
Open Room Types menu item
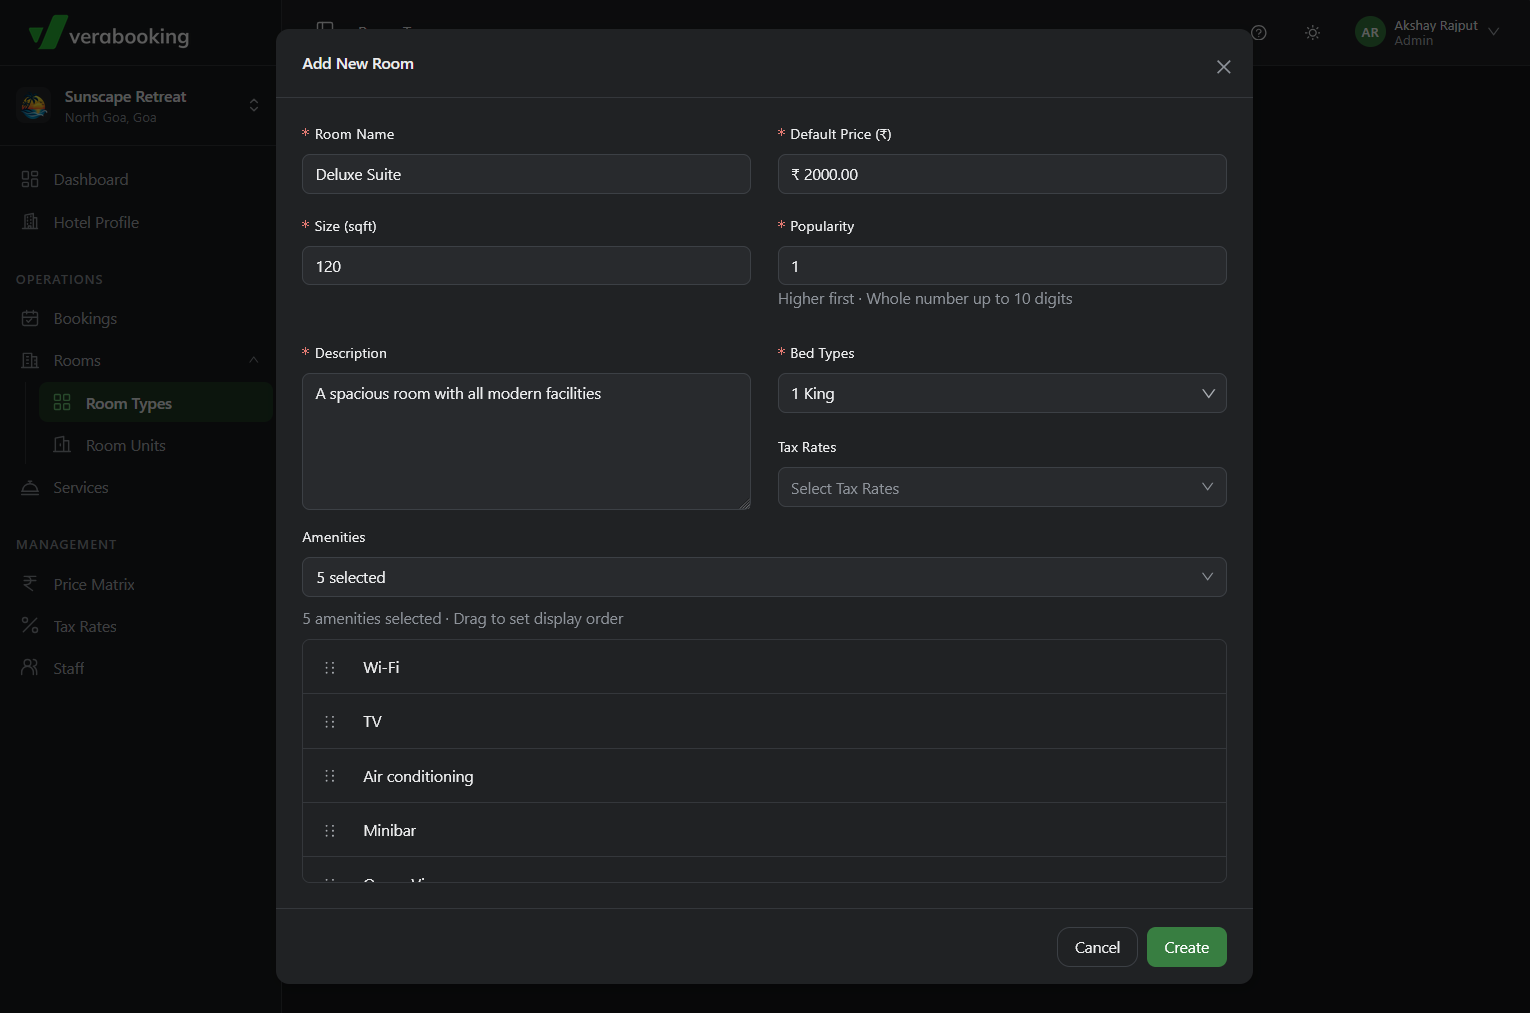155,403
